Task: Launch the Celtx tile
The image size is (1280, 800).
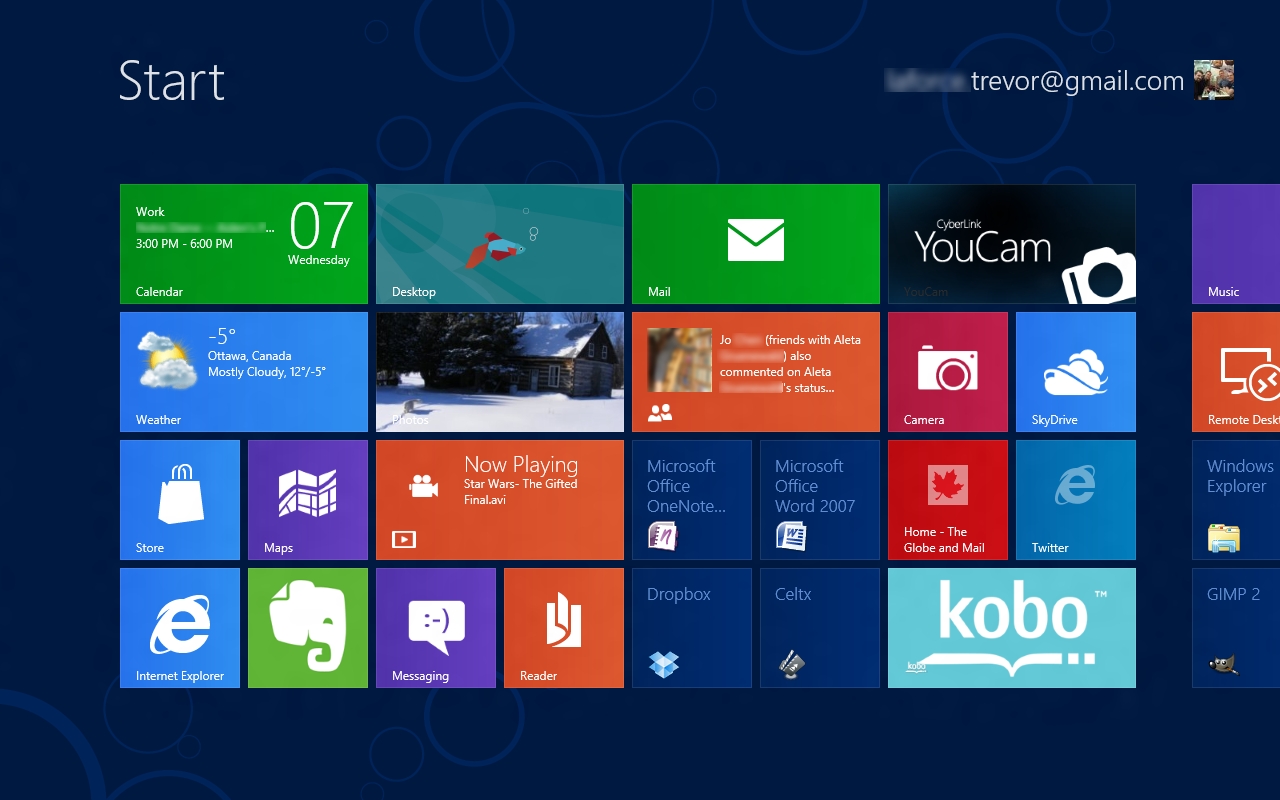Action: [x=820, y=628]
